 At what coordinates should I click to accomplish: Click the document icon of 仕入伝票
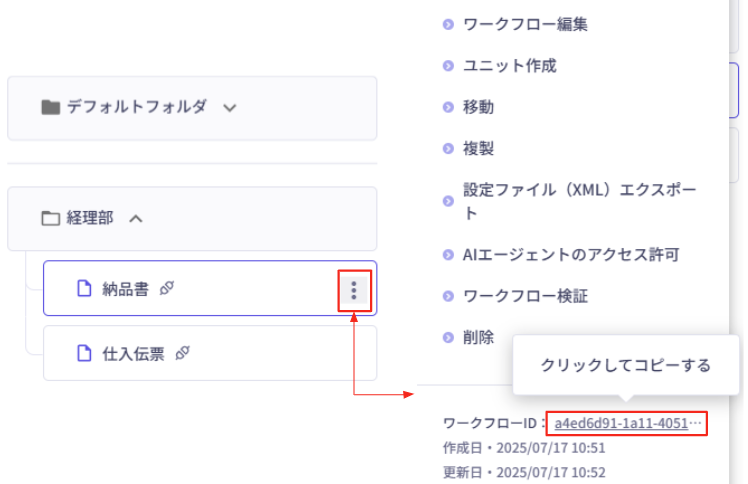click(x=84, y=353)
